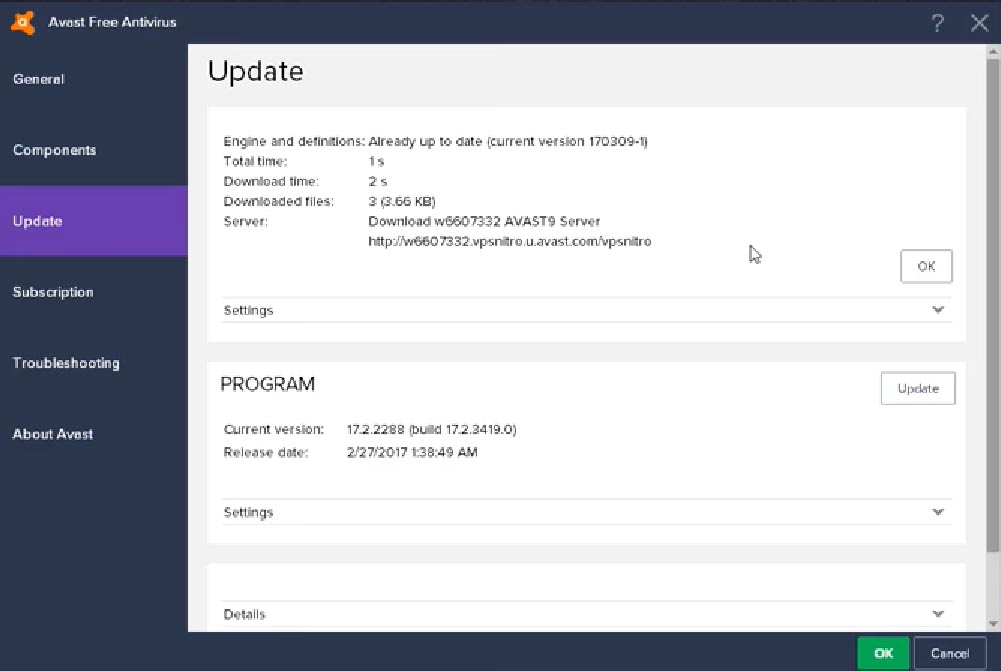The height and width of the screenshot is (671, 1001).
Task: Click the white OK button under server info
Action: (x=926, y=266)
